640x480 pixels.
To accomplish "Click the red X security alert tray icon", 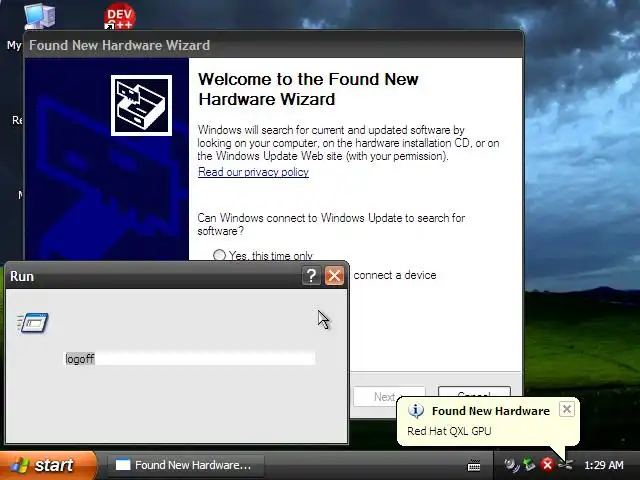I will click(547, 464).
